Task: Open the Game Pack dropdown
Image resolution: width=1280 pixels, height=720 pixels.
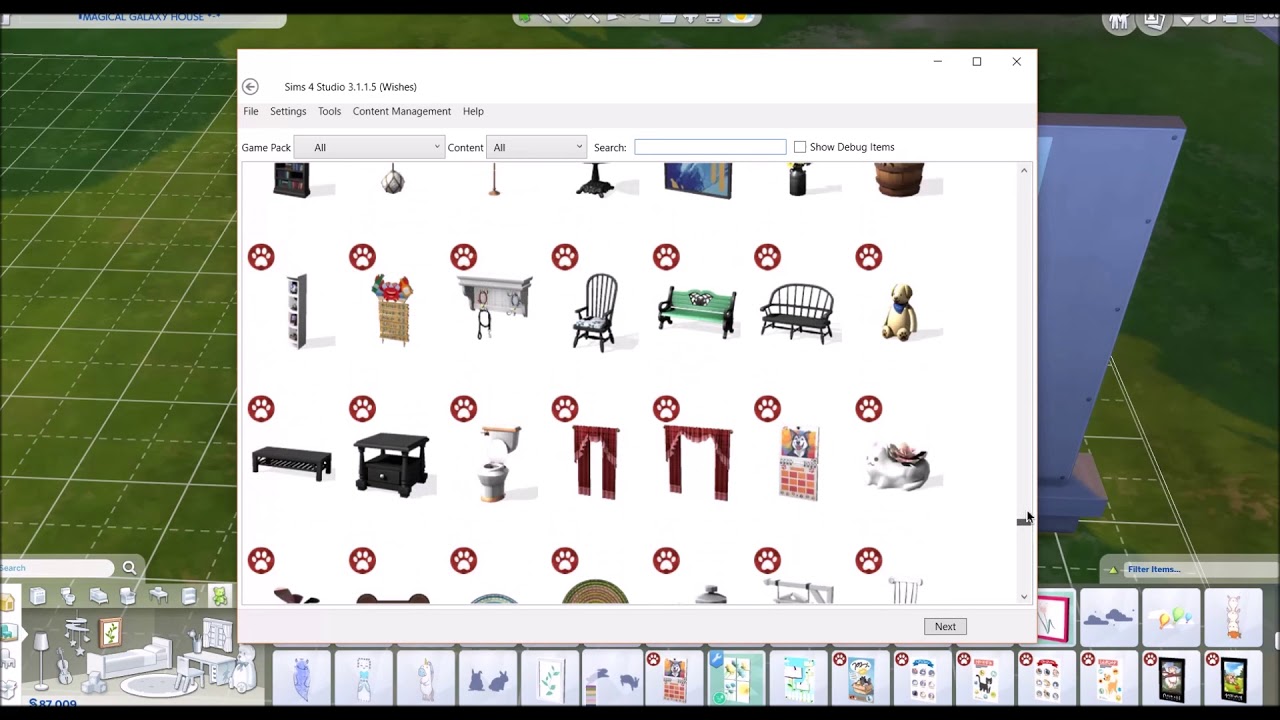Action: point(369,147)
